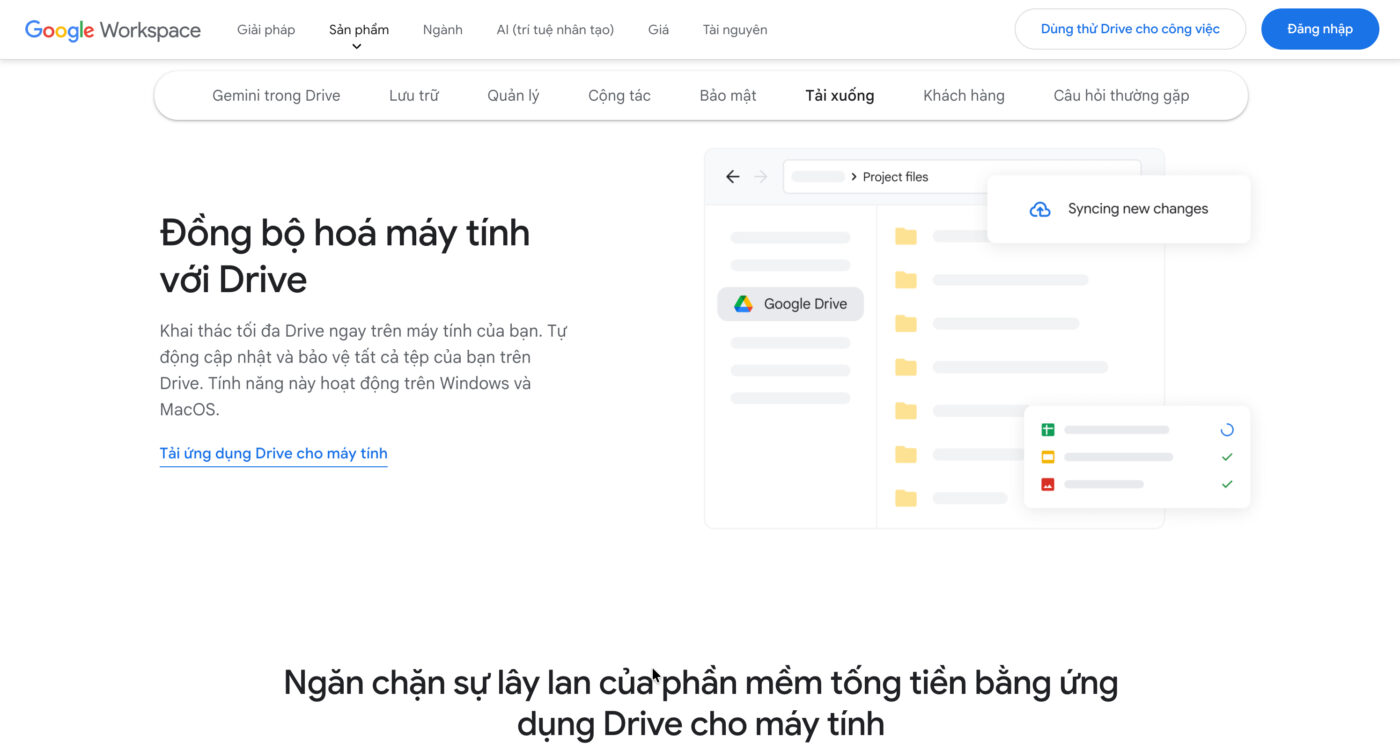Image resolution: width=1400 pixels, height=751 pixels.
Task: Click the Project files breadcrumb text
Action: click(x=895, y=177)
